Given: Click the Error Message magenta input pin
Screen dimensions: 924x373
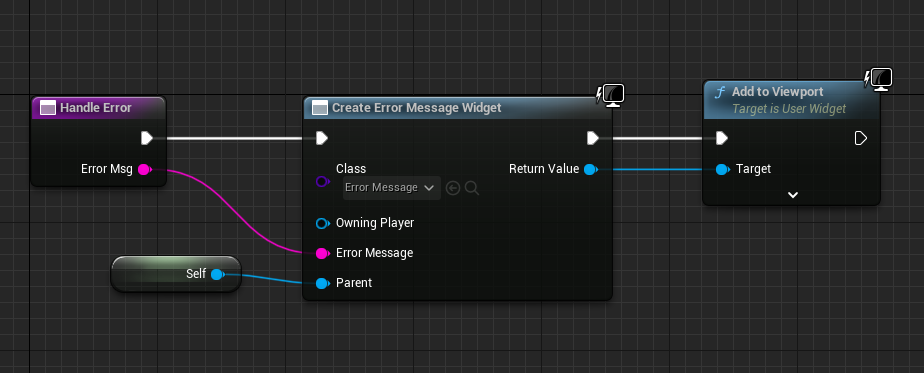Looking at the screenshot, I should [322, 253].
